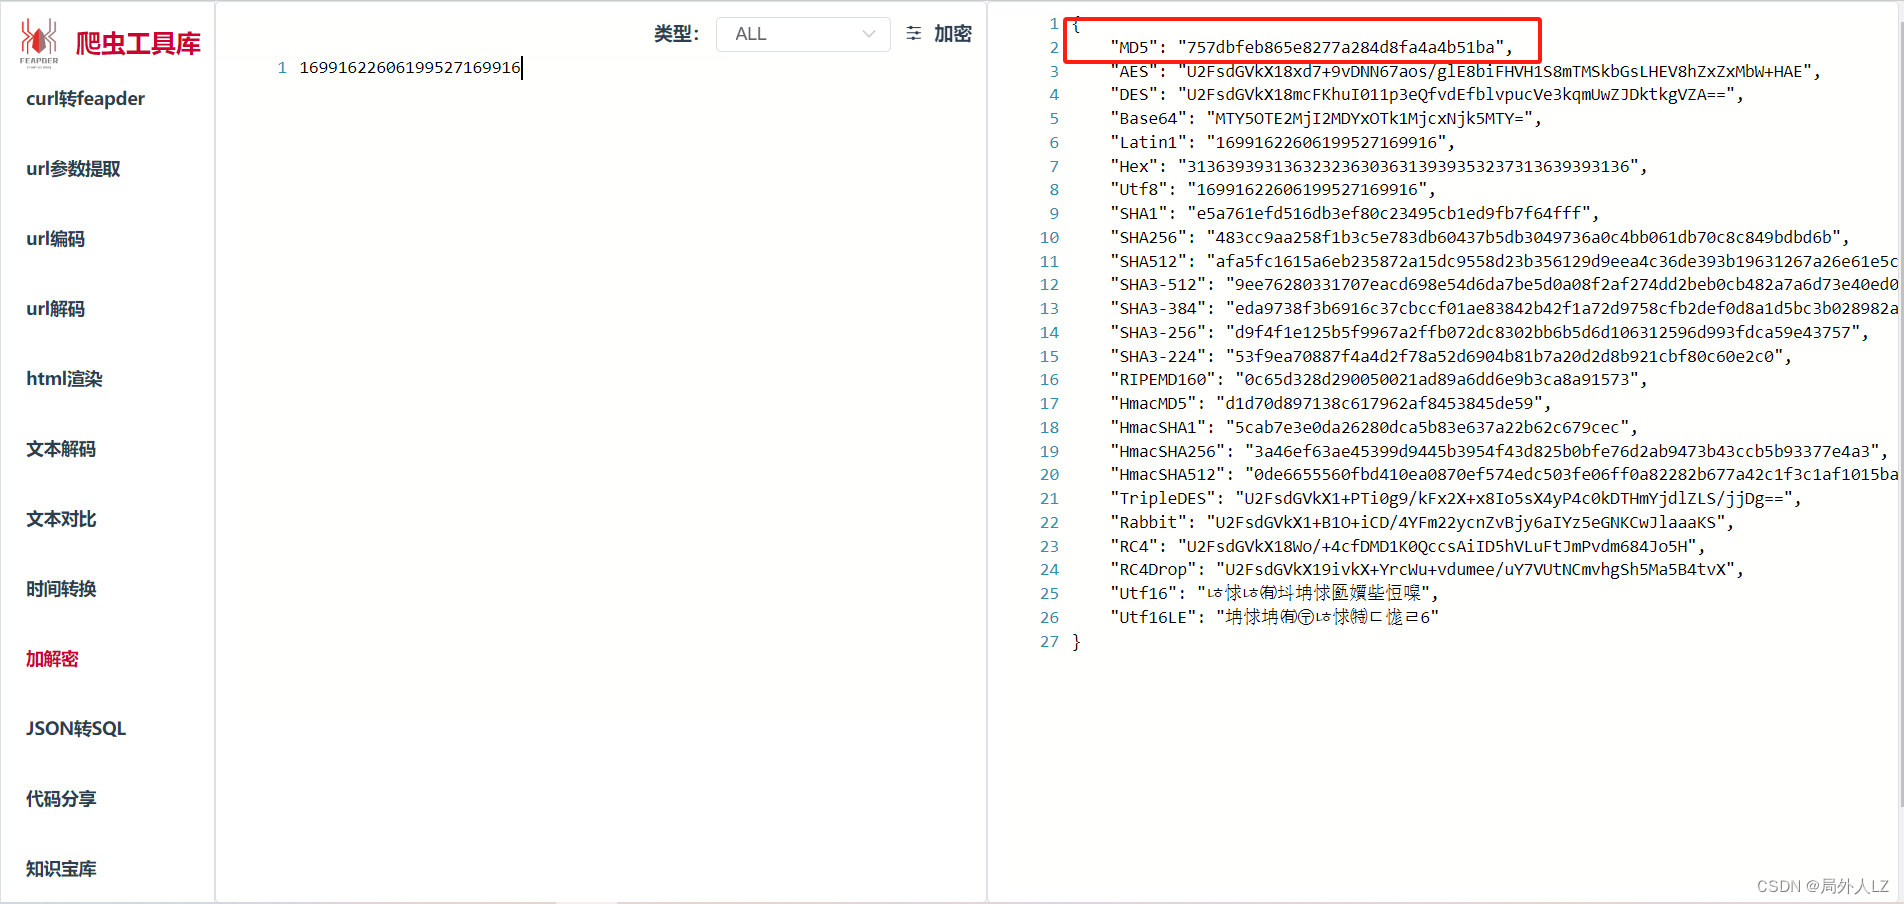Click the HmacMD5 result line
Image resolution: width=1904 pixels, height=904 pixels.
click(x=1331, y=404)
